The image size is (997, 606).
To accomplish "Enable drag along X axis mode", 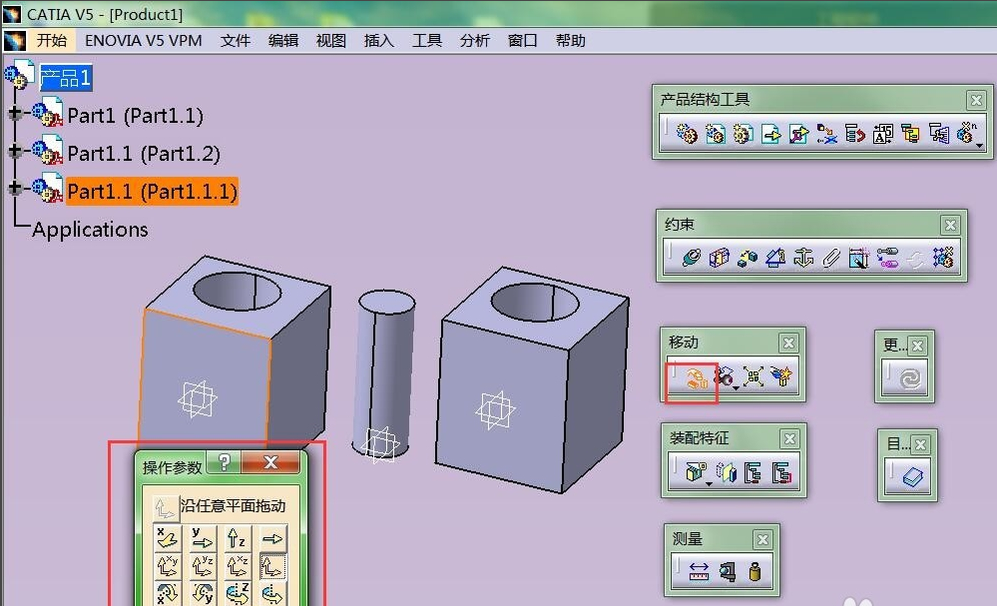I will 168,538.
